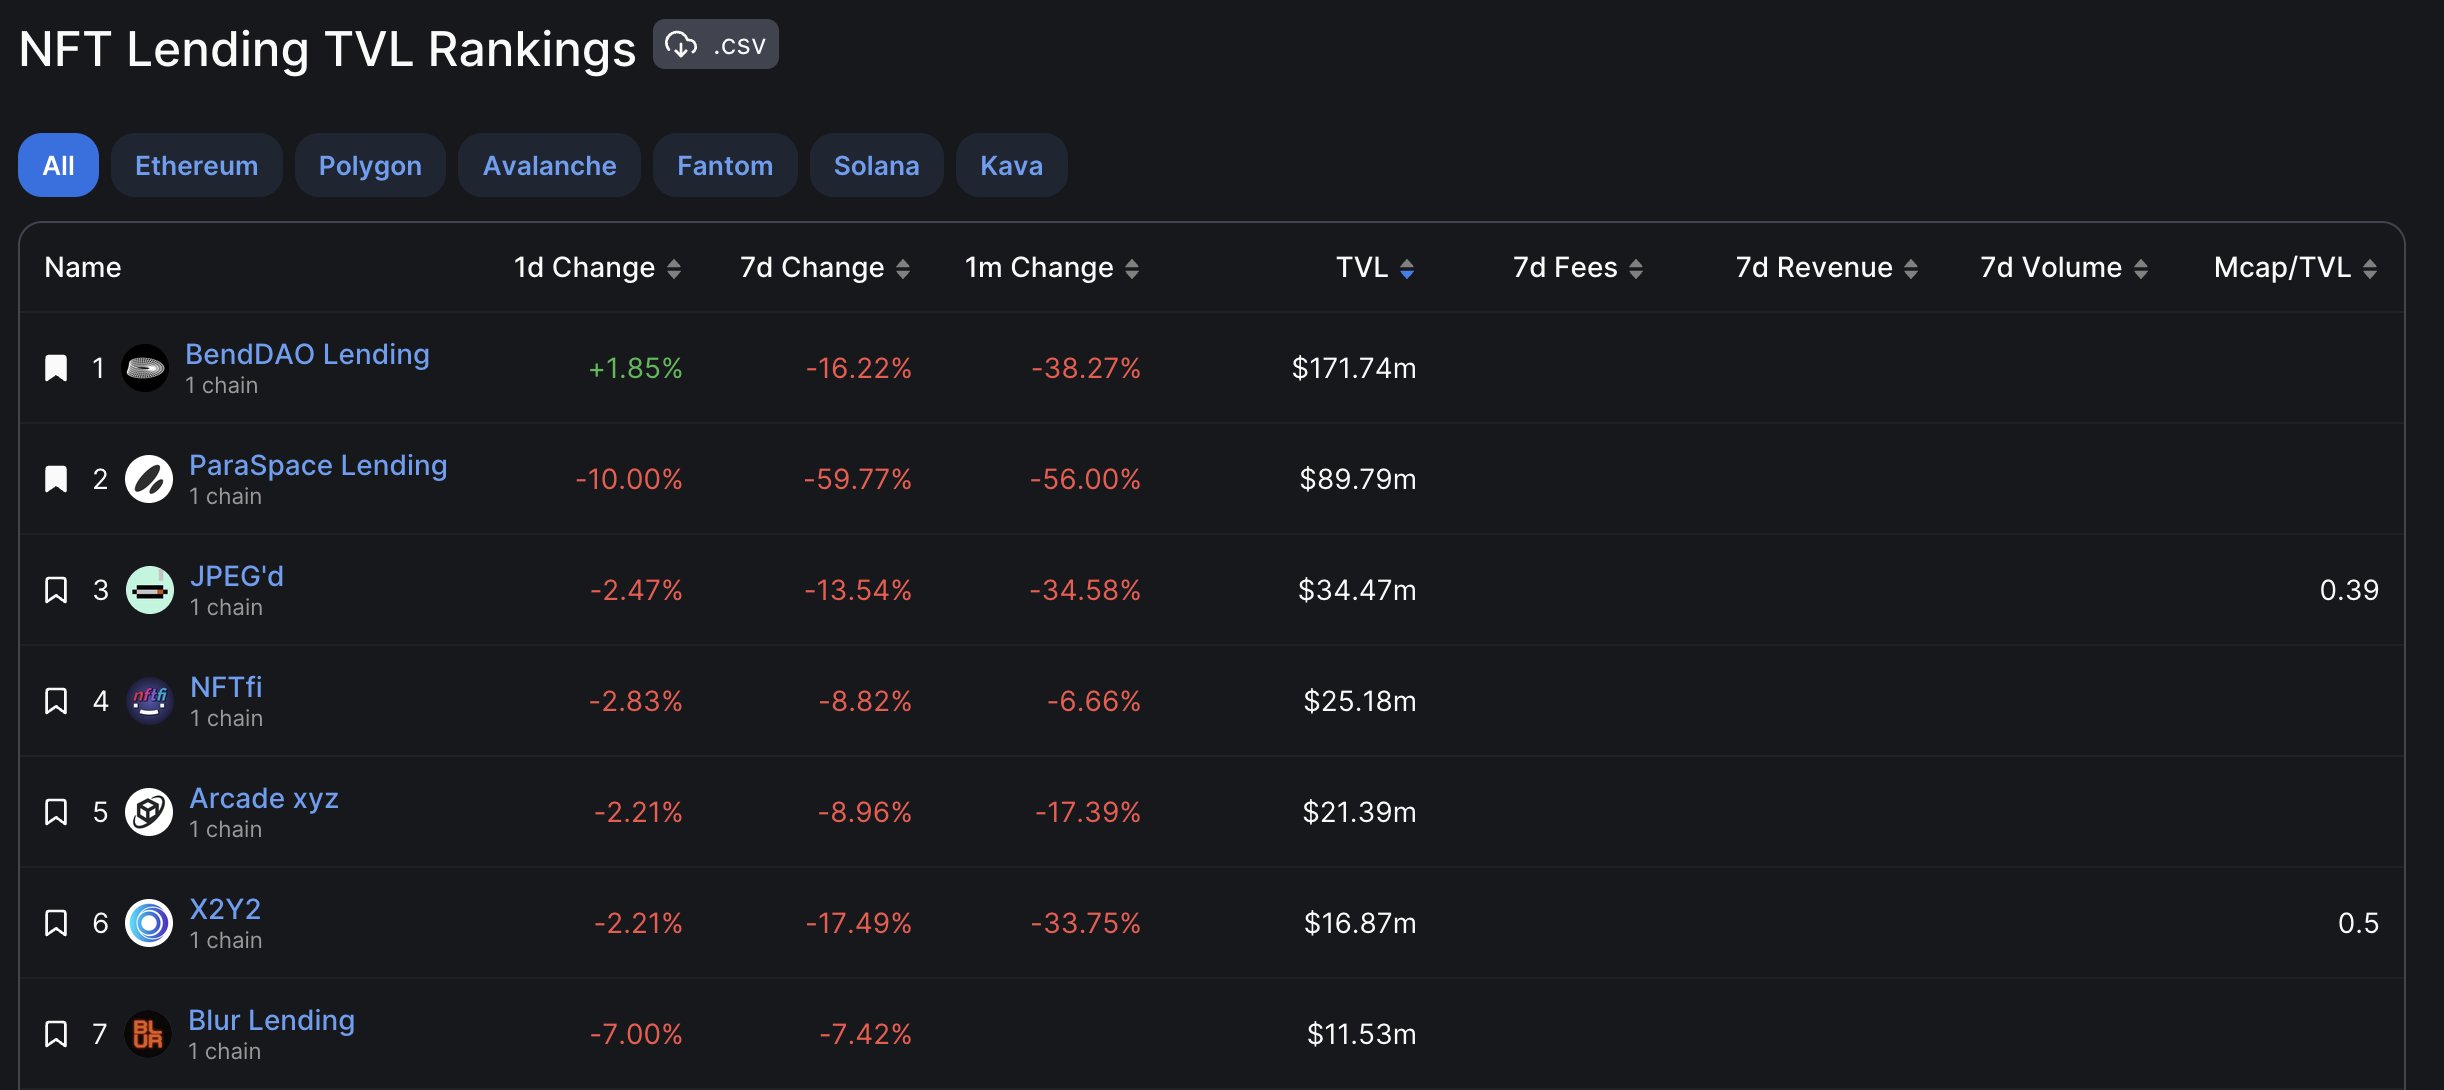
Task: Filter rankings by Kava
Action: 1011,165
